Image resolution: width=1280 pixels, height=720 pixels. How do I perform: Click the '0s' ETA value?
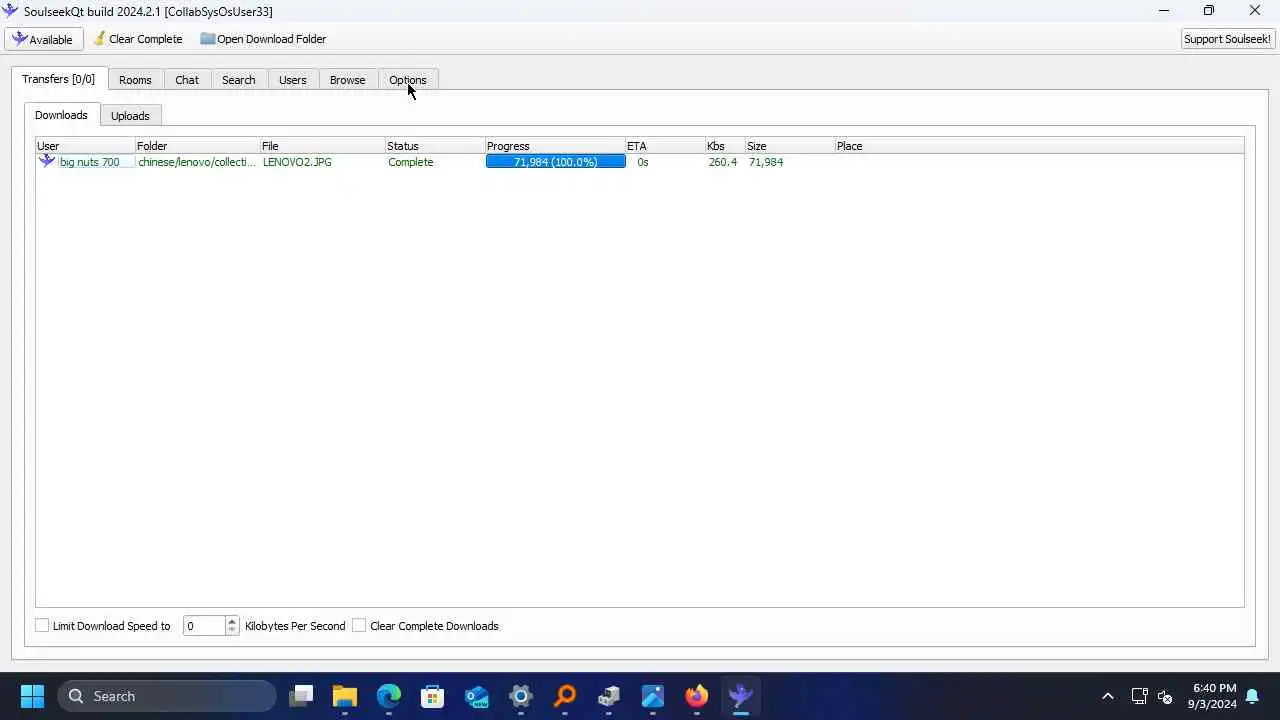click(643, 162)
